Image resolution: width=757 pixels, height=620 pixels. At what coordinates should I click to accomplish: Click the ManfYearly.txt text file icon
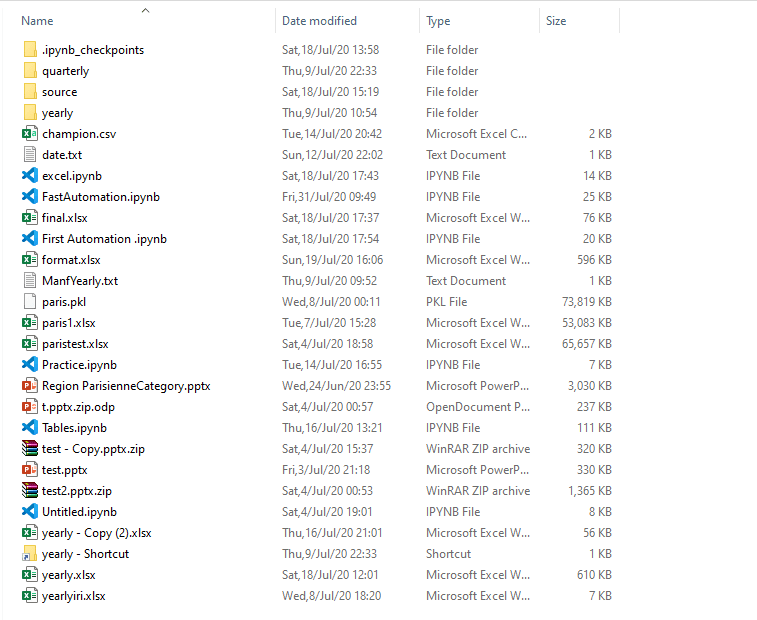[x=30, y=281]
